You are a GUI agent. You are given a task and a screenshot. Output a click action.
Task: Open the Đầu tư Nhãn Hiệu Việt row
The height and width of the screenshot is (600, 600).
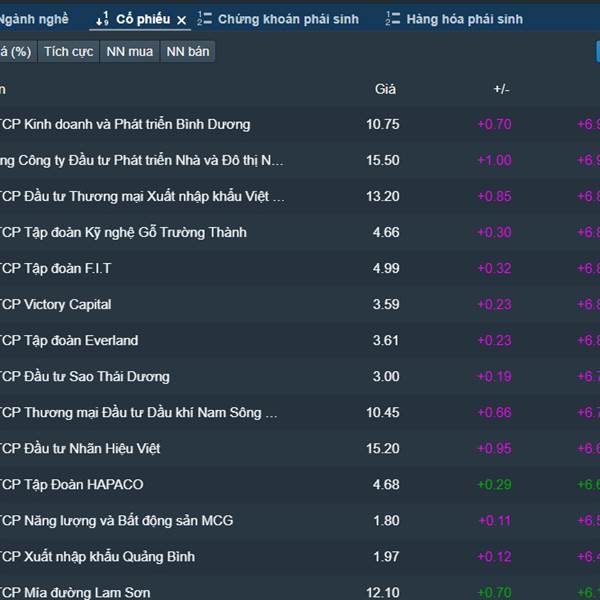[300, 448]
